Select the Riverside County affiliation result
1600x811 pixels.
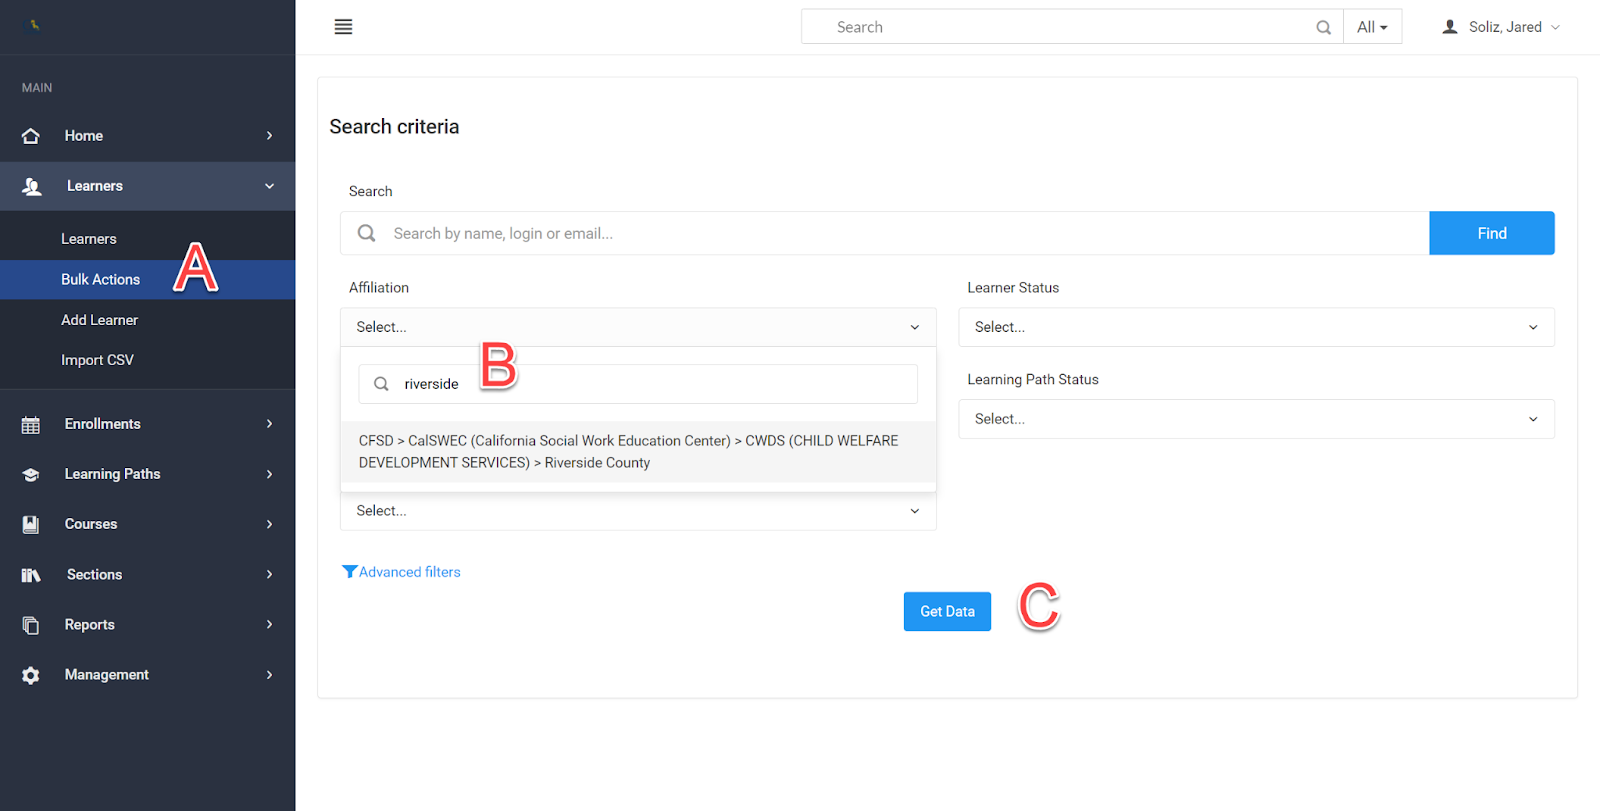coord(638,452)
